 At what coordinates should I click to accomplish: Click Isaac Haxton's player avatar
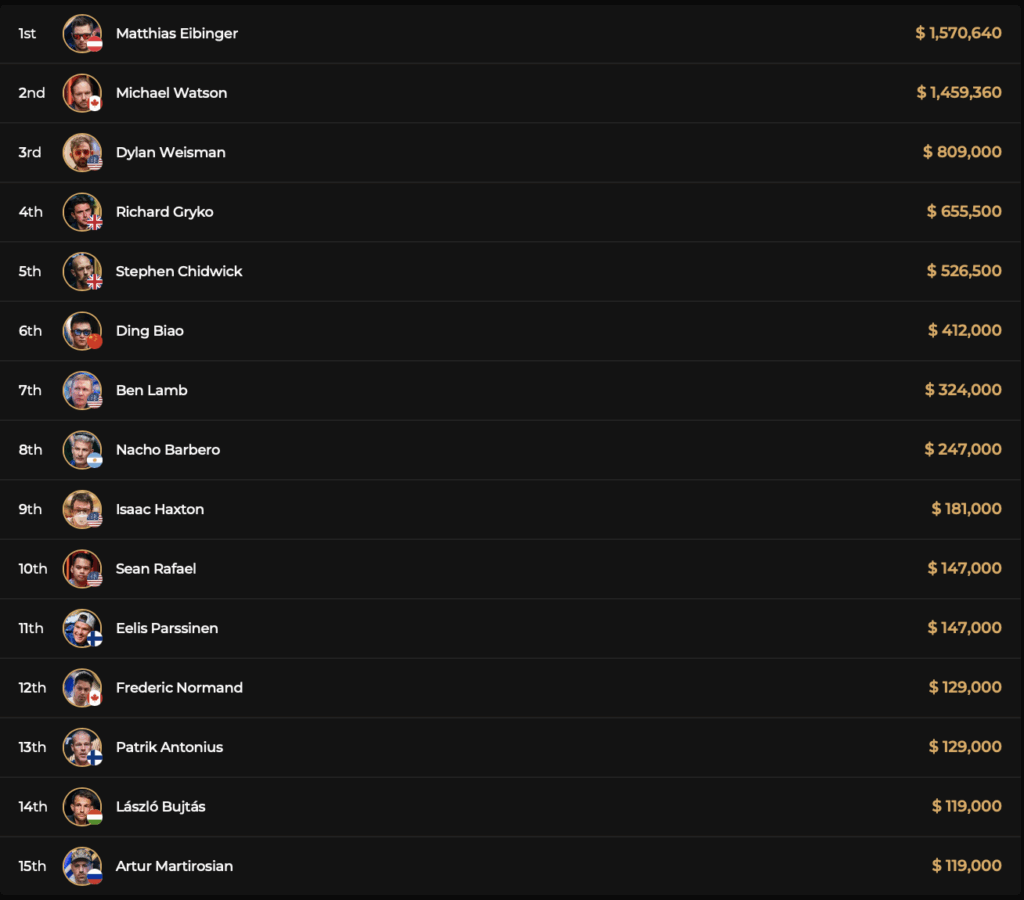click(x=82, y=509)
